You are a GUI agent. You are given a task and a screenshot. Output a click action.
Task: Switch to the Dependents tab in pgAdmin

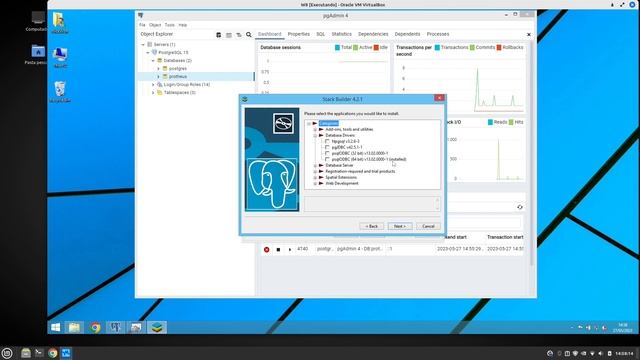click(407, 34)
